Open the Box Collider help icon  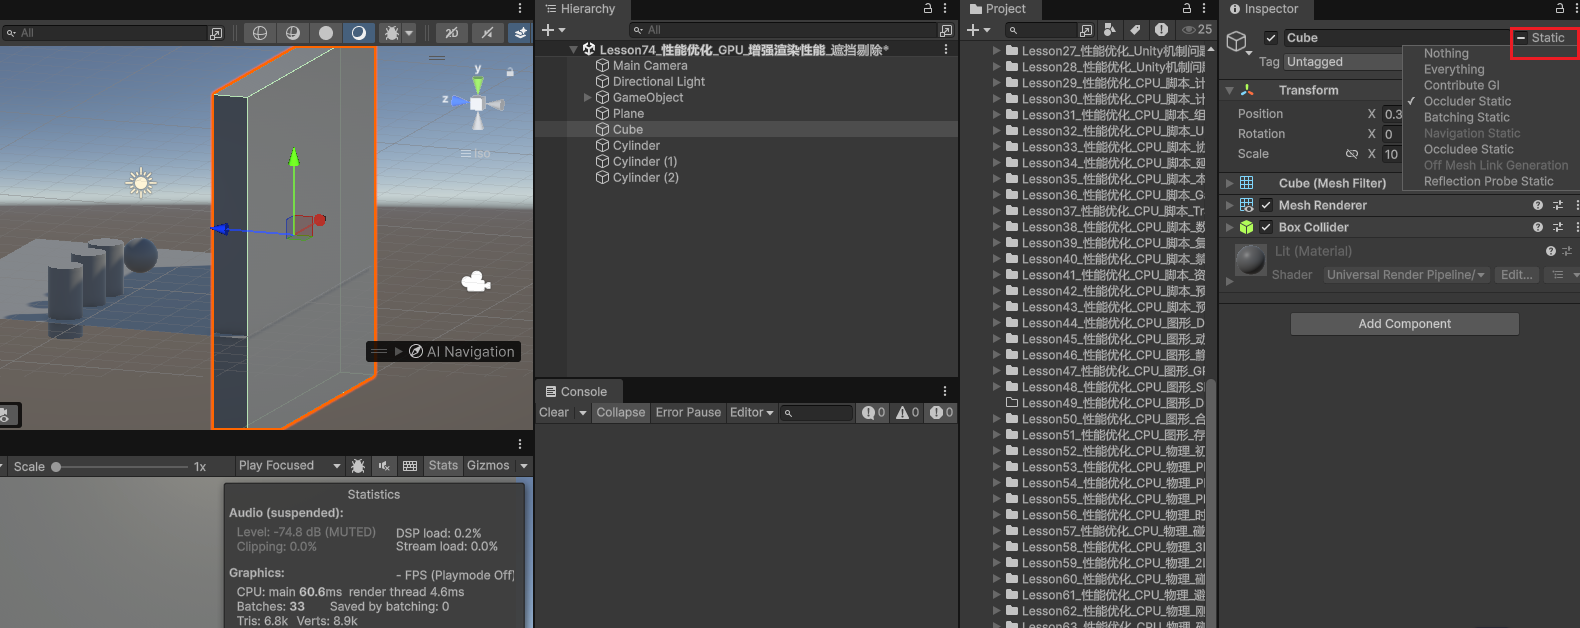point(1538,227)
